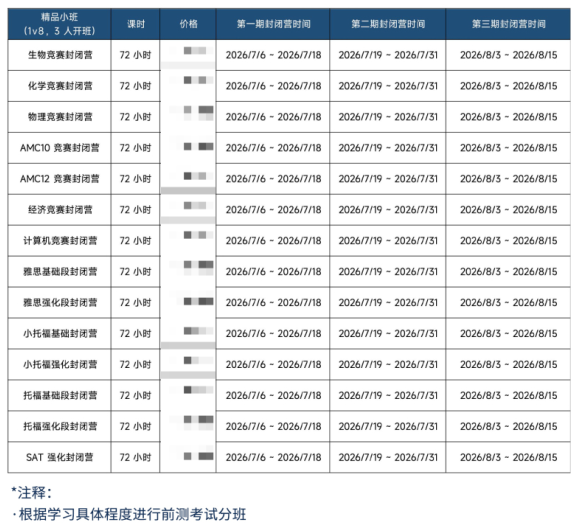Click 2026/7/19 ~ 2026/7/31 in 生物竞赛封闭营 row
This screenshot has height=525, width=578.
pyautogui.click(x=388, y=55)
